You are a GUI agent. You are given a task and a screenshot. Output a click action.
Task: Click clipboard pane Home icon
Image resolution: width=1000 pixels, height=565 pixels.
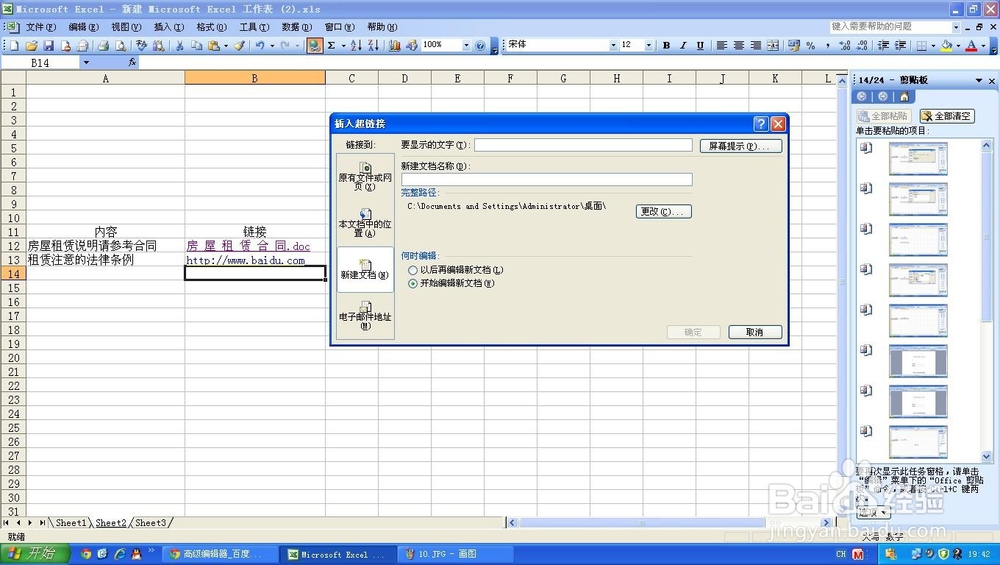pyautogui.click(x=904, y=96)
